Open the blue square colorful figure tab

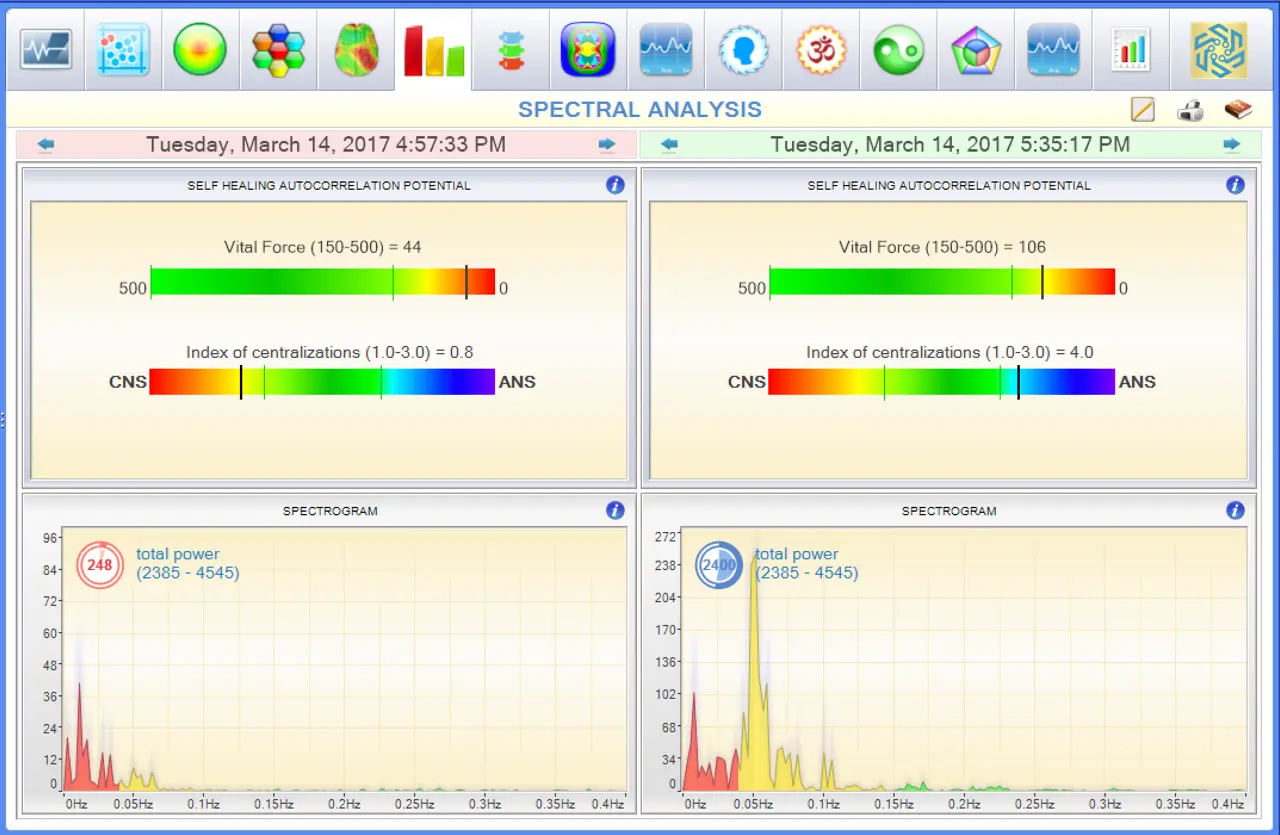(588, 50)
